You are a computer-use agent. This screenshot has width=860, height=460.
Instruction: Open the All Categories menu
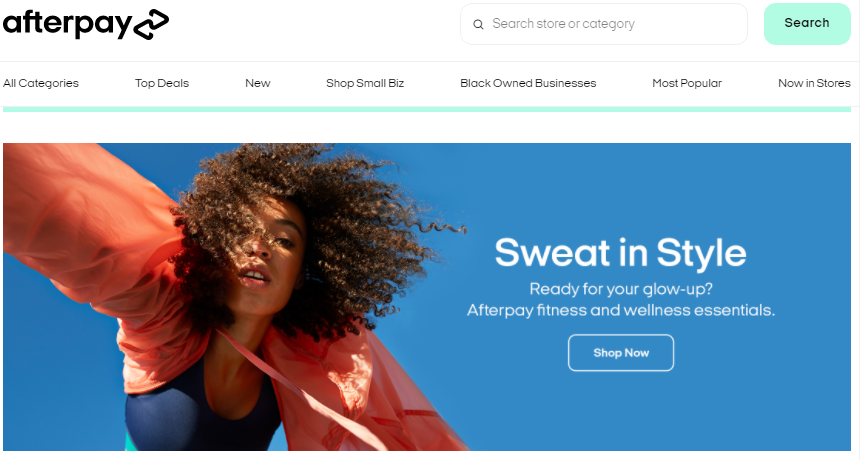click(41, 83)
